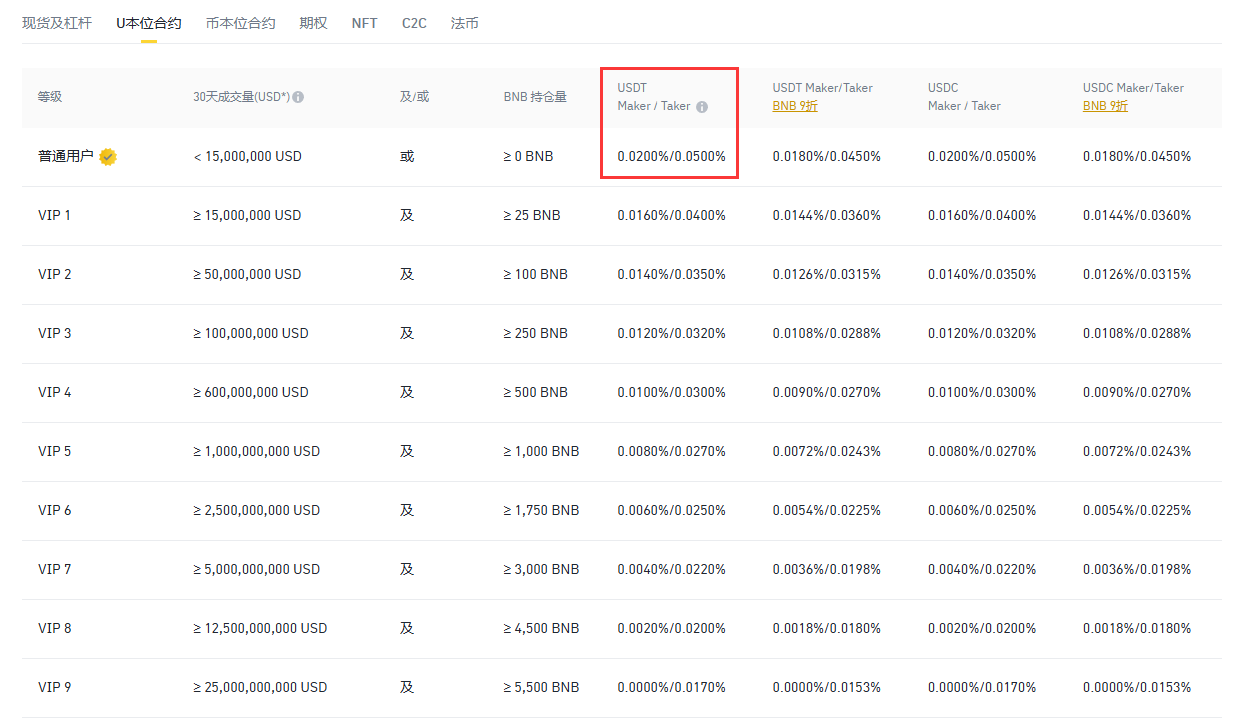Viewport: 1236px width, 718px height.
Task: Click the ≥ 100,000,000 USD volume cell
Action: pos(251,333)
